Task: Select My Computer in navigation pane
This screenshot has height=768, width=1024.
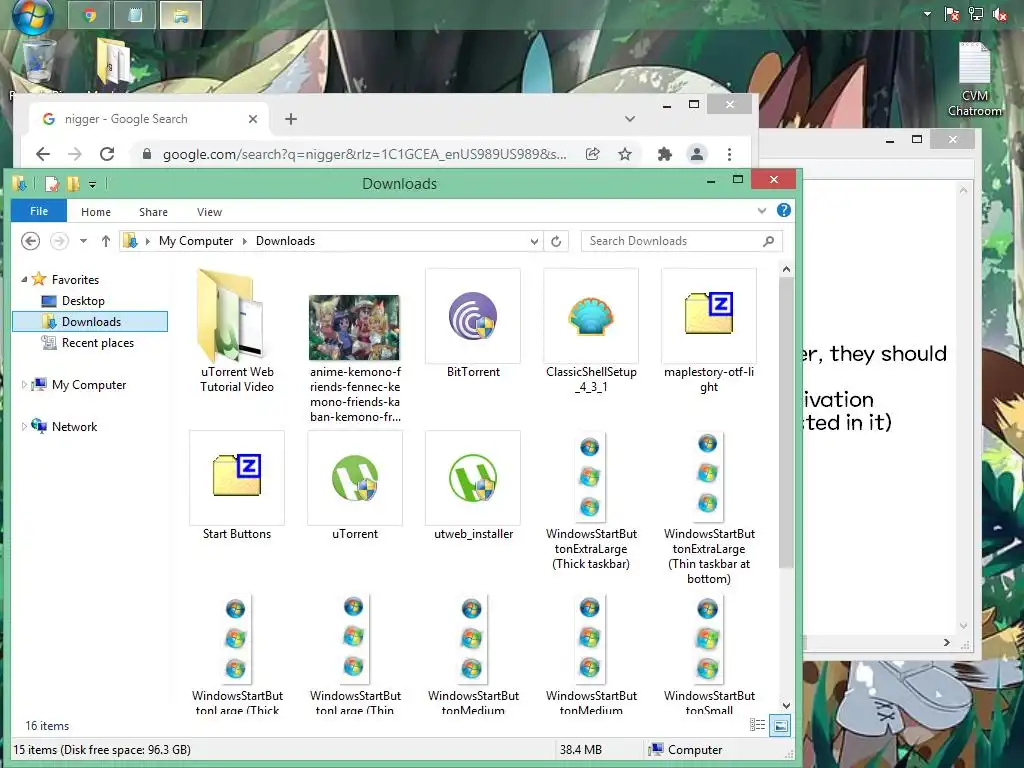Action: pos(89,385)
